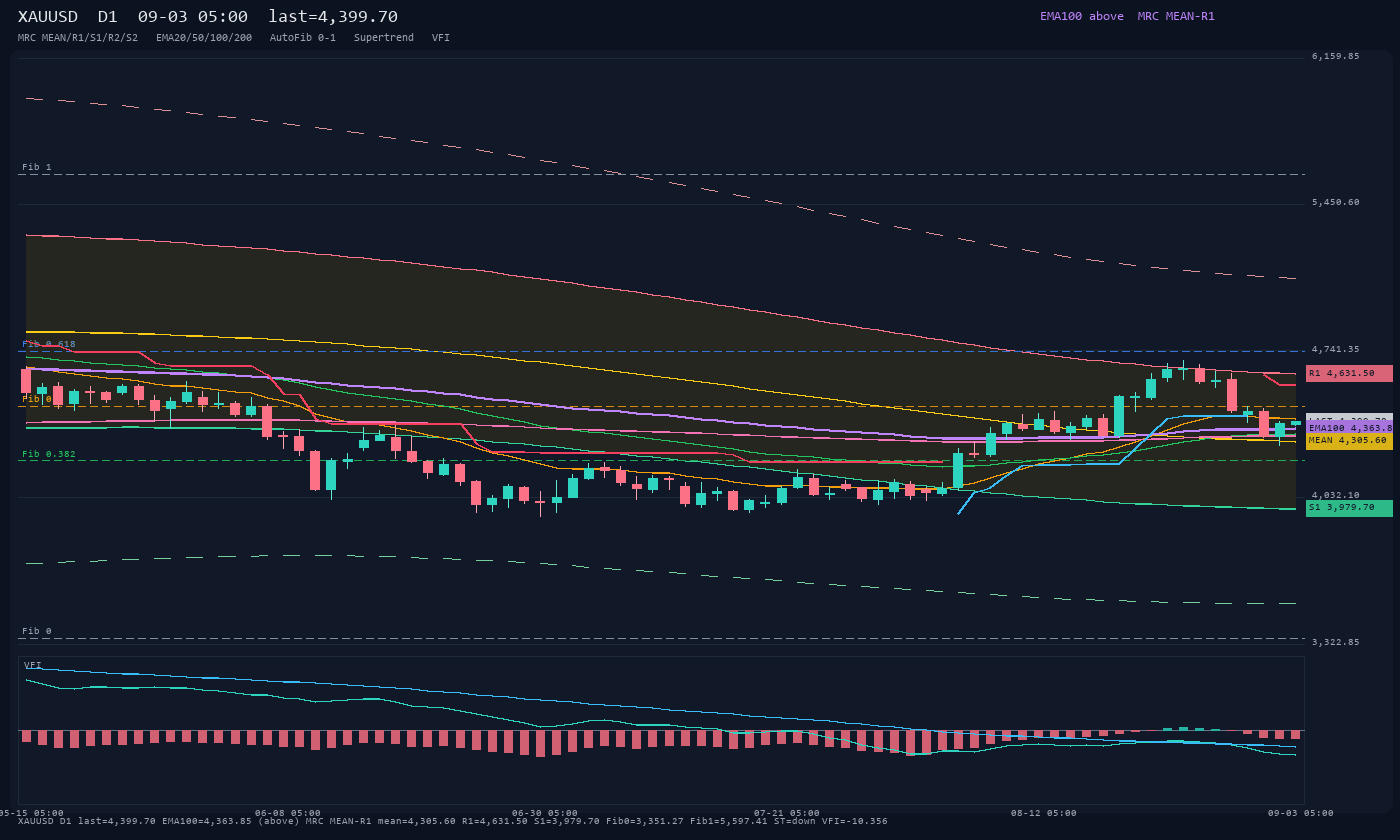
Task: Click the D1 timeframe label in the title
Action: (x=108, y=17)
